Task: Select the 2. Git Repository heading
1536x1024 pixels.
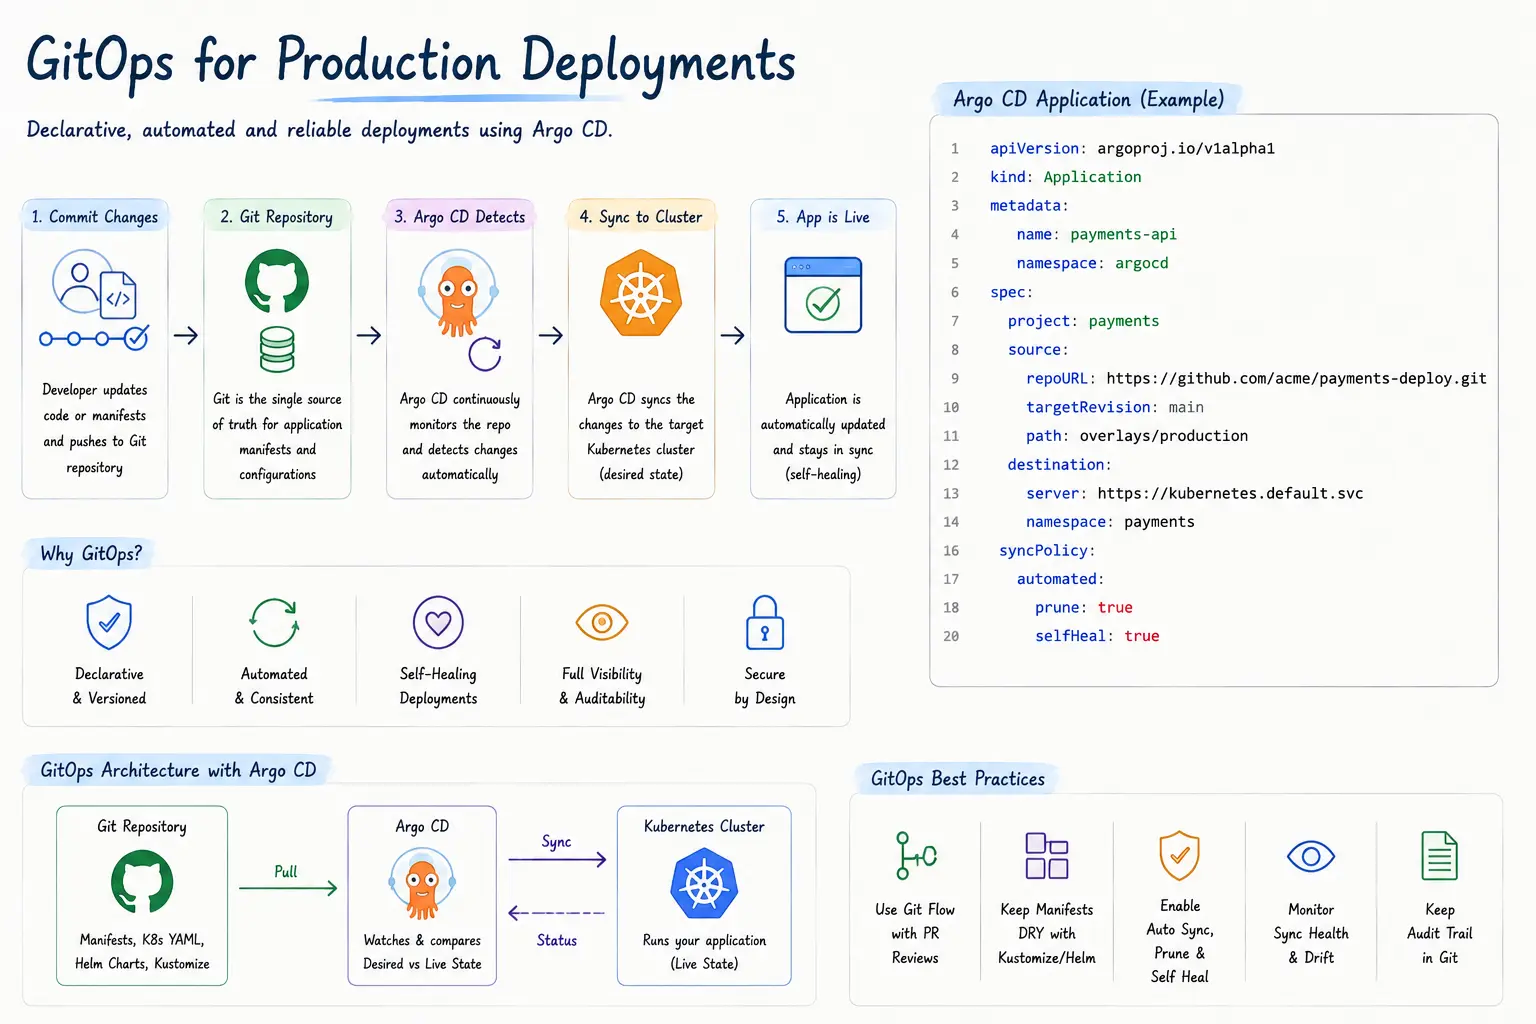Action: 277,217
